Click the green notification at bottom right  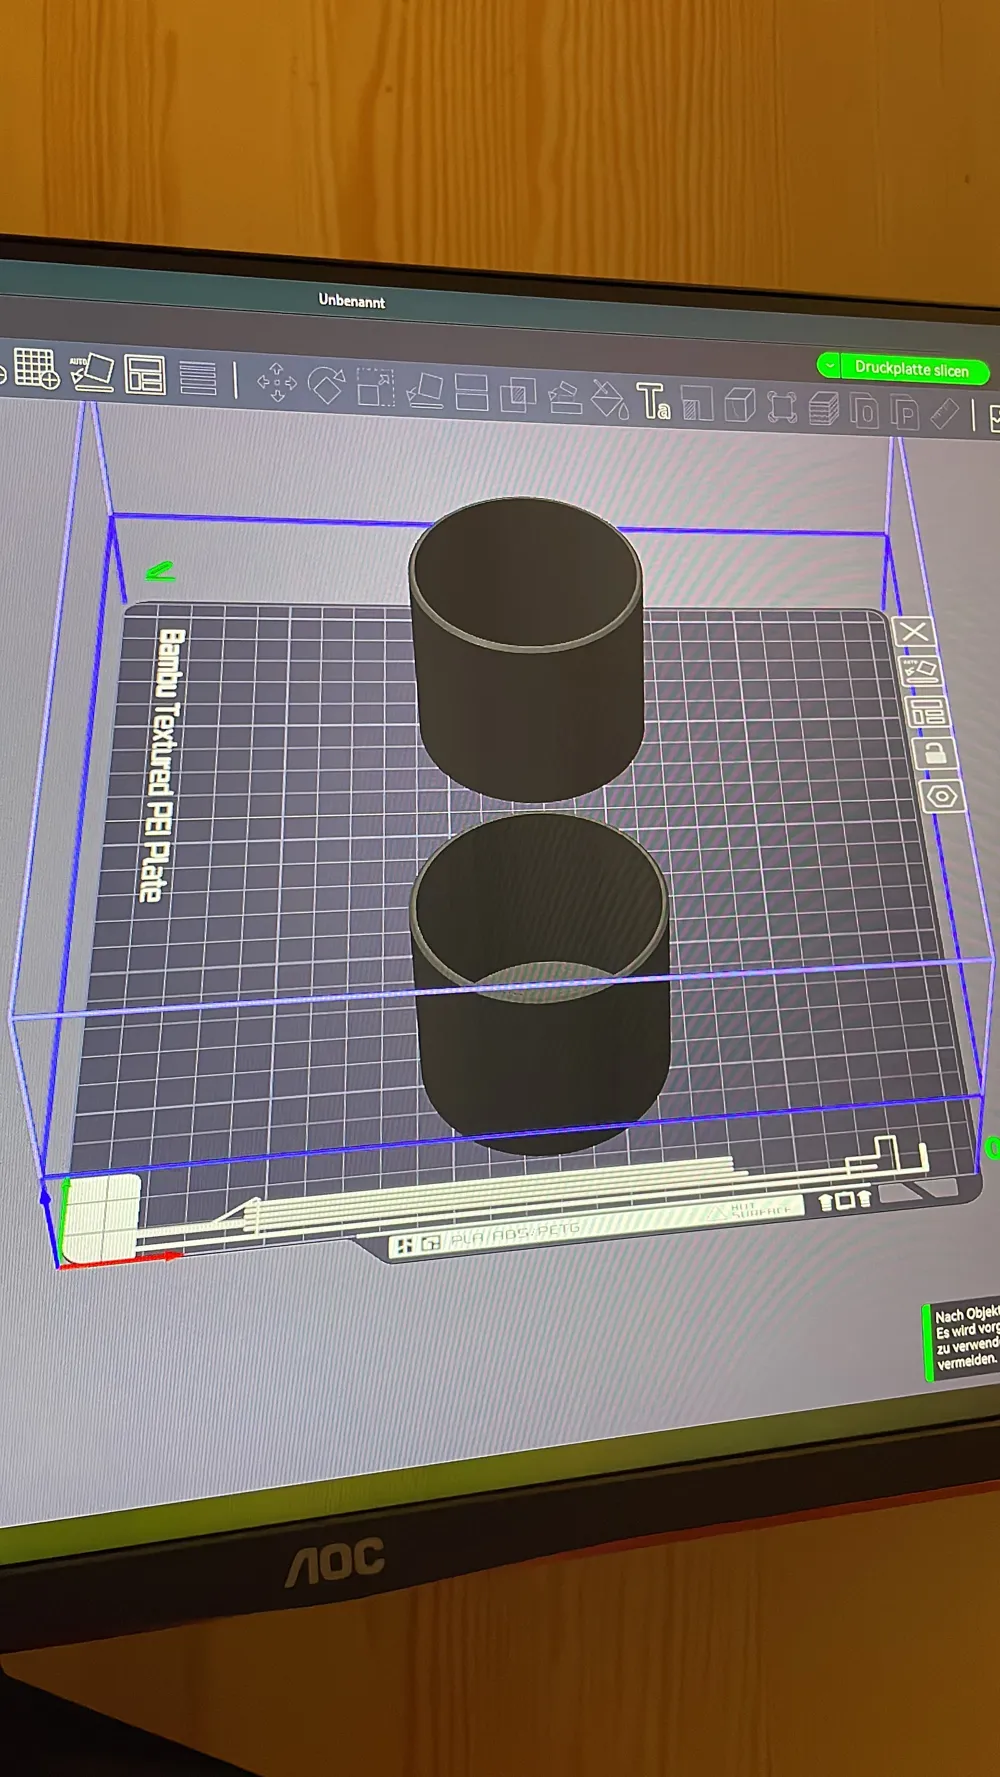pos(963,1341)
